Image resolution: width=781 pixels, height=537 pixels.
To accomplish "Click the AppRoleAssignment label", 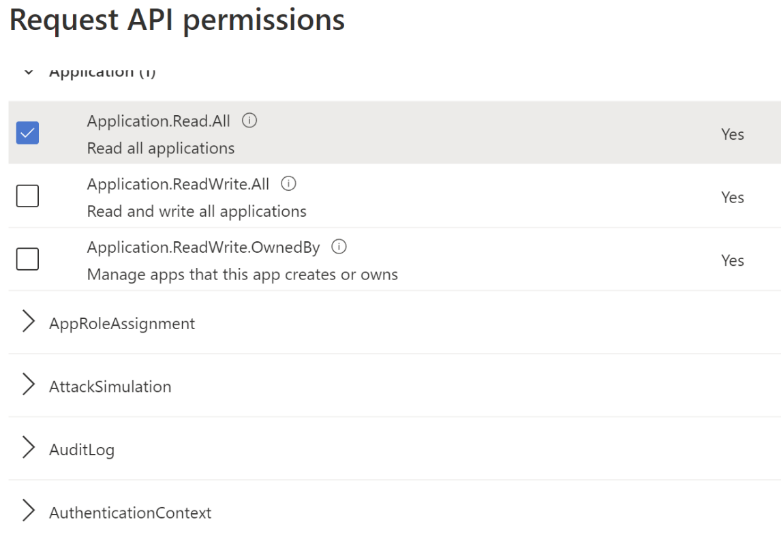I will [122, 324].
